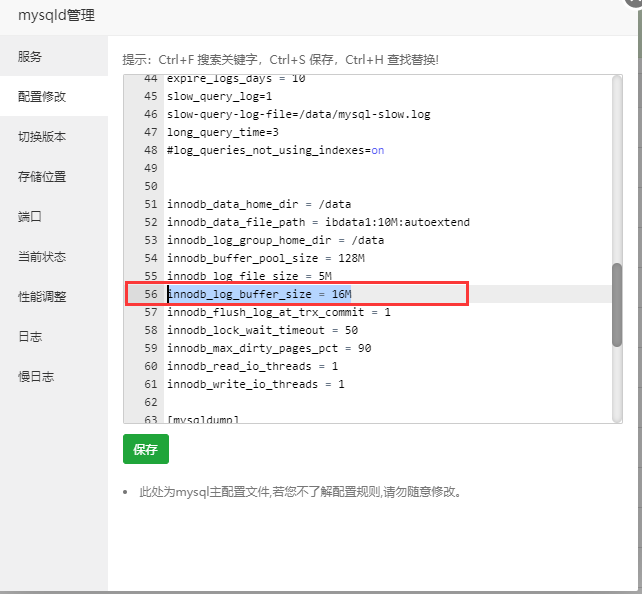Click the long_query_time=3 line
Screen dimensions: 642x594
tap(222, 132)
